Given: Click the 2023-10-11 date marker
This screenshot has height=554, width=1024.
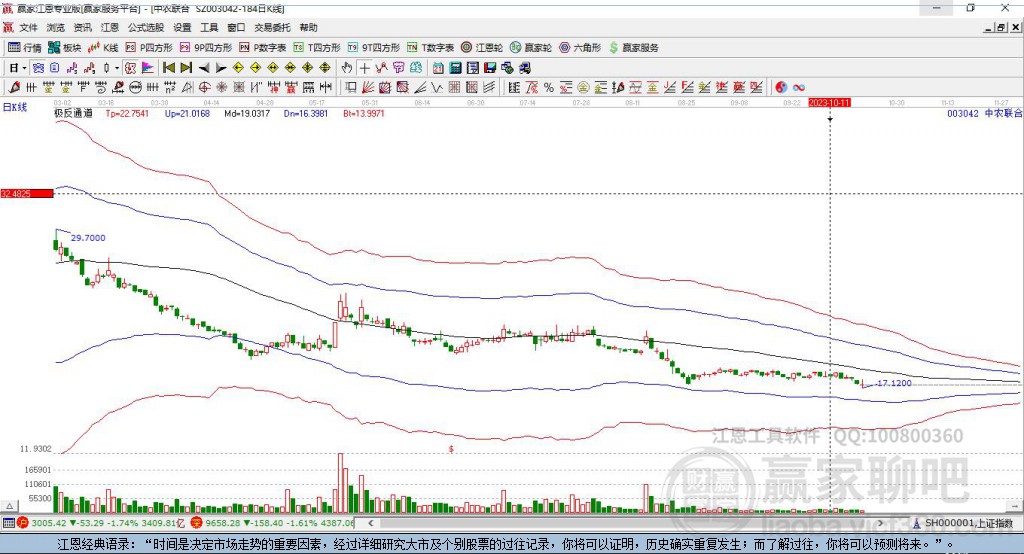Looking at the screenshot, I should coord(829,103).
